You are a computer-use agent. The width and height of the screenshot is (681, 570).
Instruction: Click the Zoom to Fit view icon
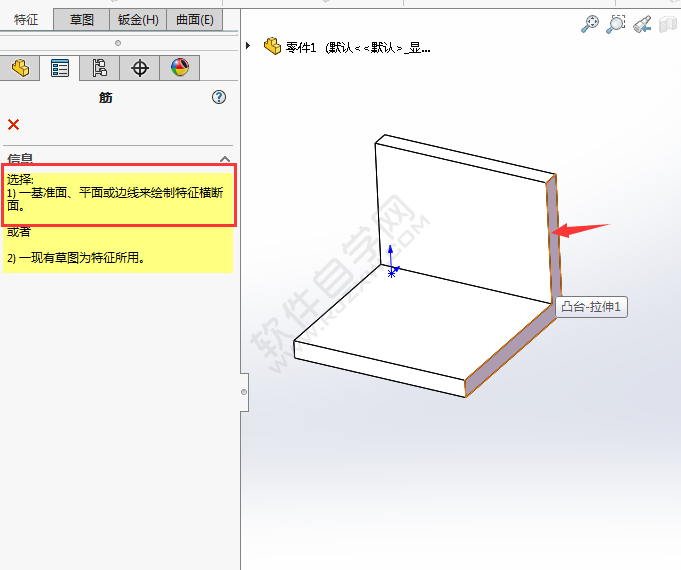pos(590,24)
